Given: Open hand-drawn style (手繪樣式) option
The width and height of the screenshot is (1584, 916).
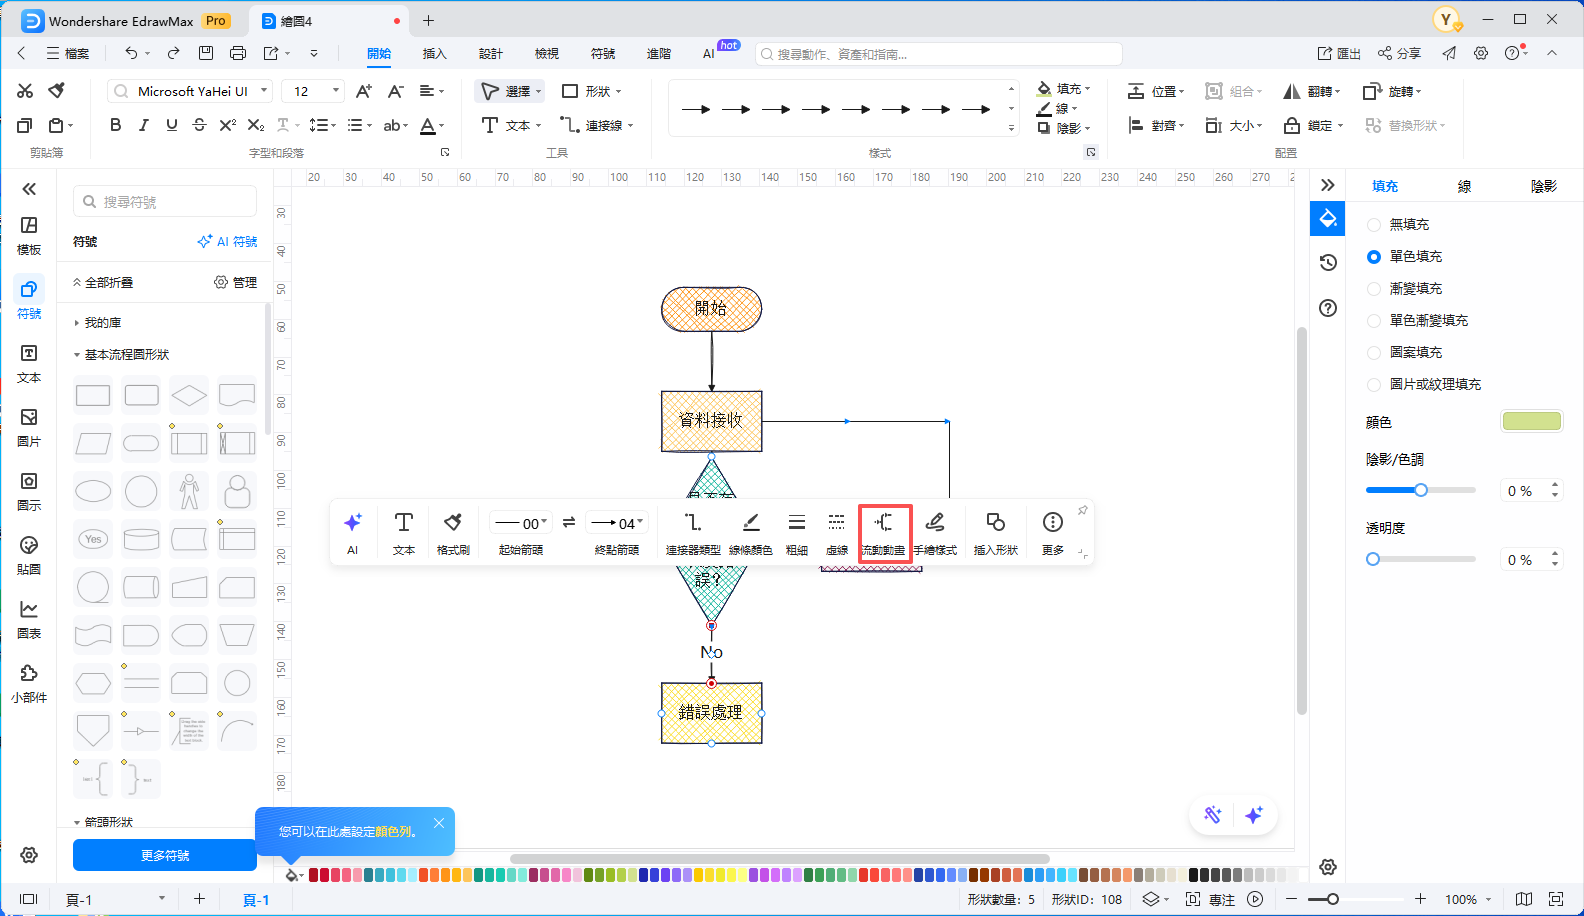Looking at the screenshot, I should tap(935, 532).
